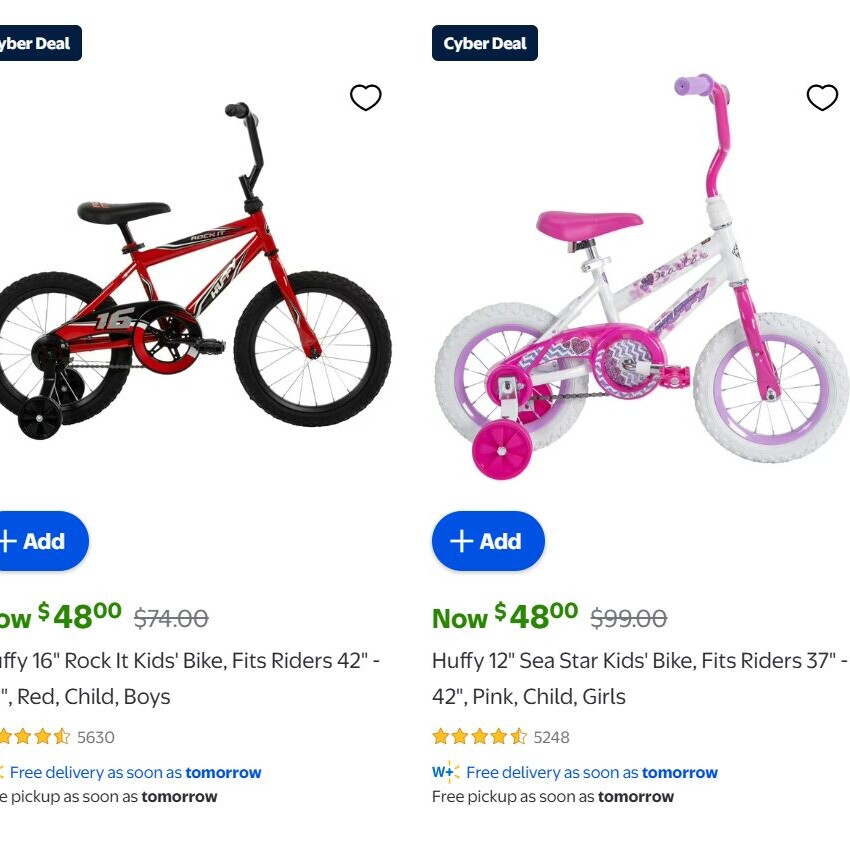Screen dimensions: 850x850
Task: Add Huffy 12" Sea Star bike to cart
Action: click(488, 541)
